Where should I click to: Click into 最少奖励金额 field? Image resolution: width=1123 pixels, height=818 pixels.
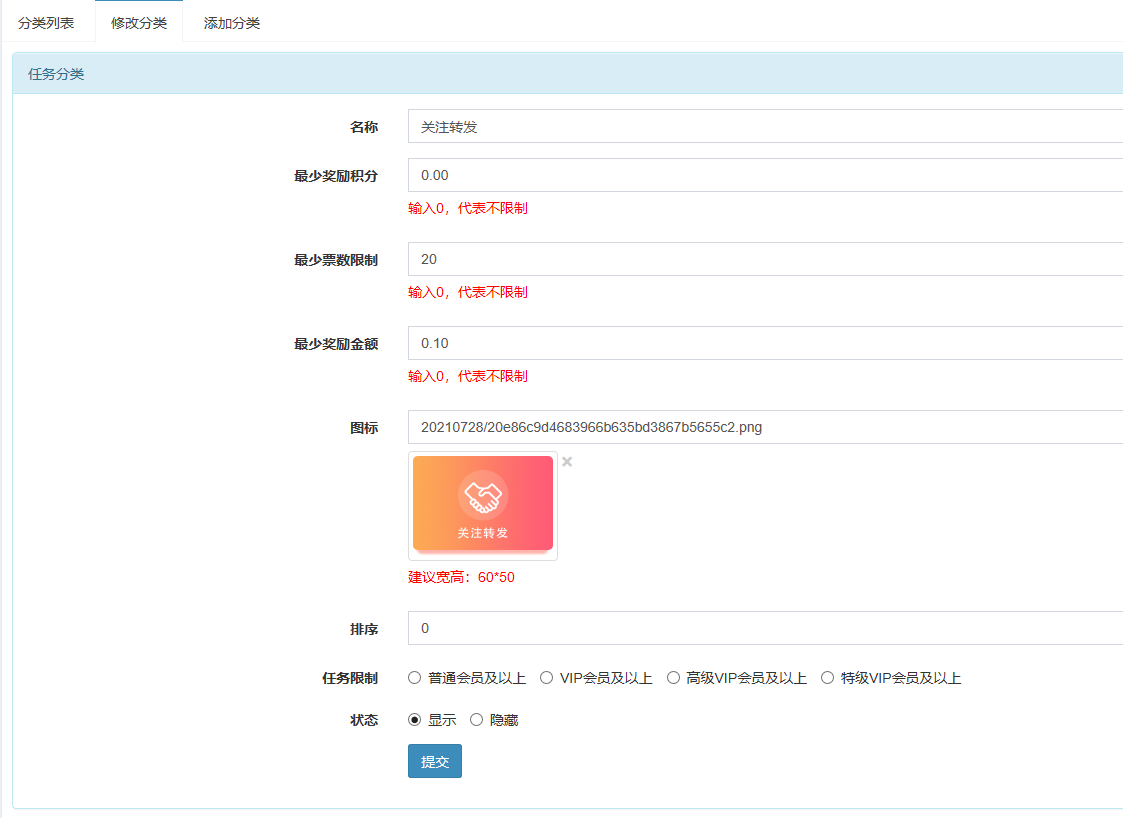click(x=765, y=343)
